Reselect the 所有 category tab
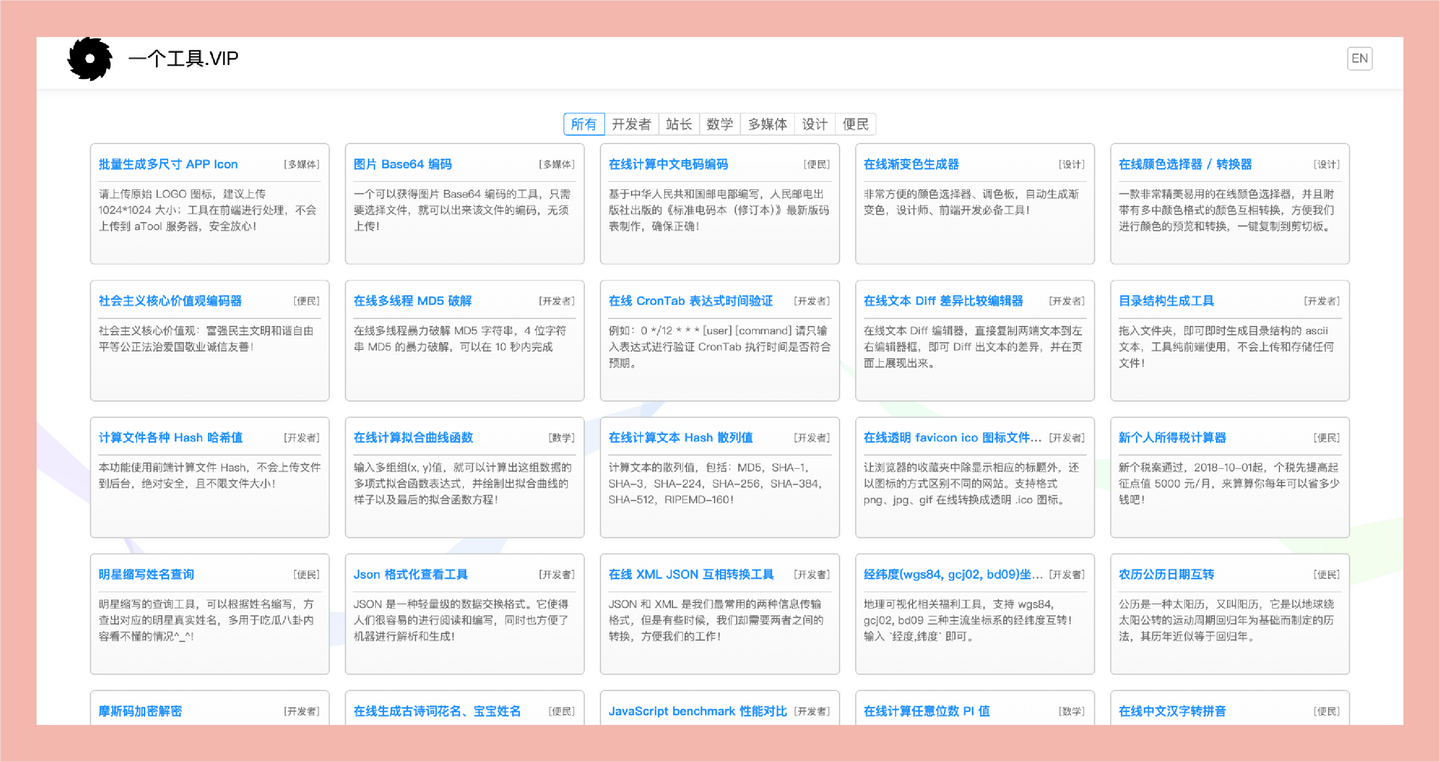 click(x=583, y=123)
